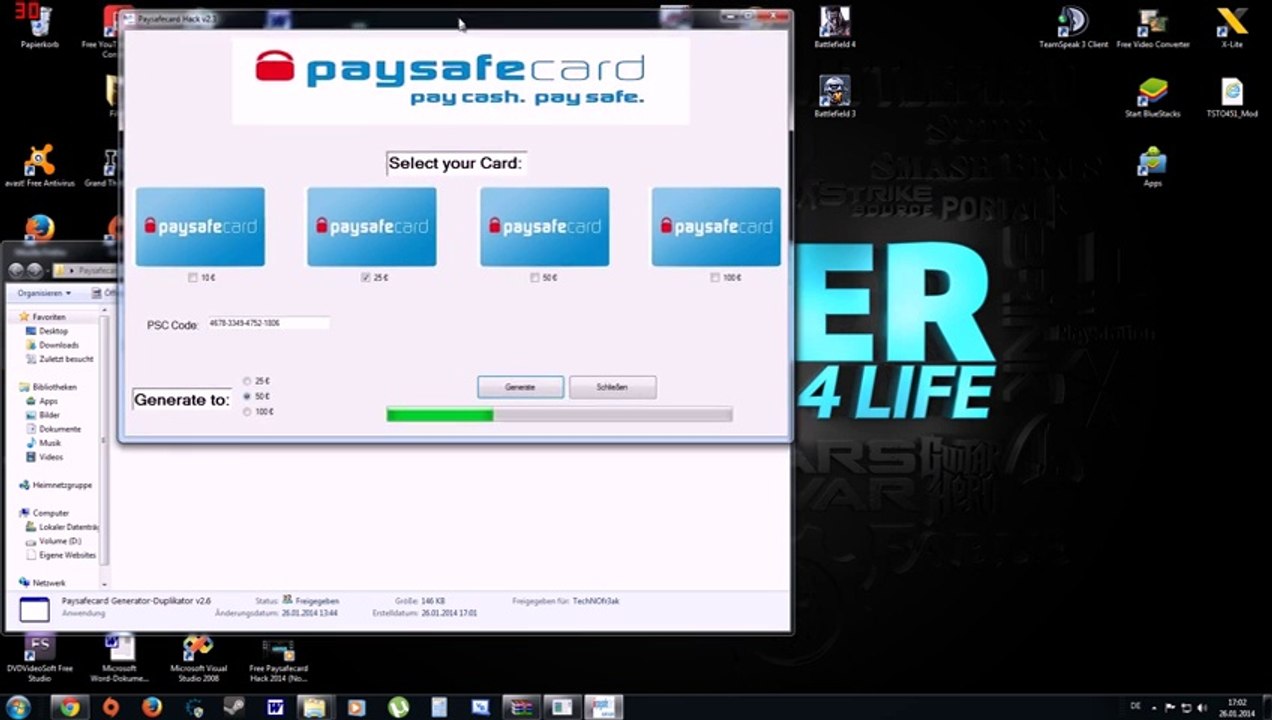Check the 50 € card checkbox
The image size is (1272, 720).
(535, 278)
